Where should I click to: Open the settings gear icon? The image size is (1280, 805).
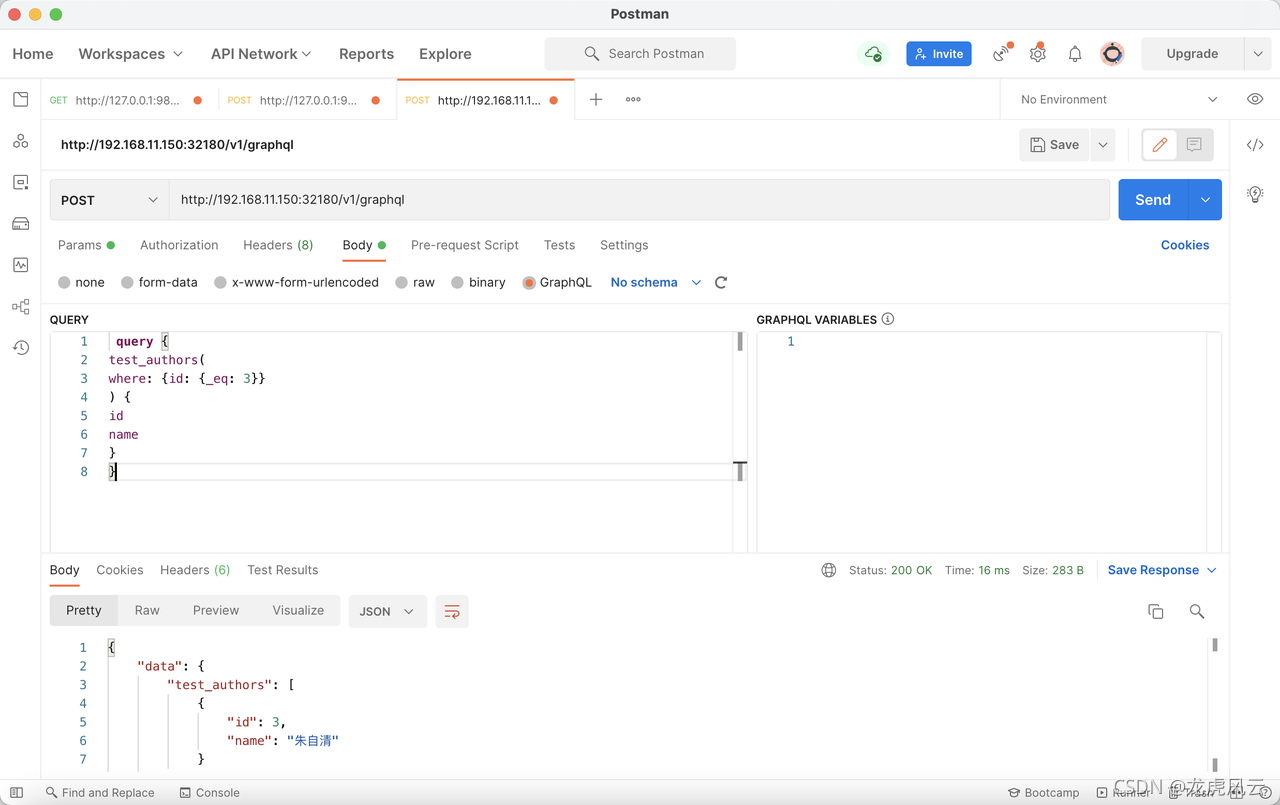point(1038,54)
